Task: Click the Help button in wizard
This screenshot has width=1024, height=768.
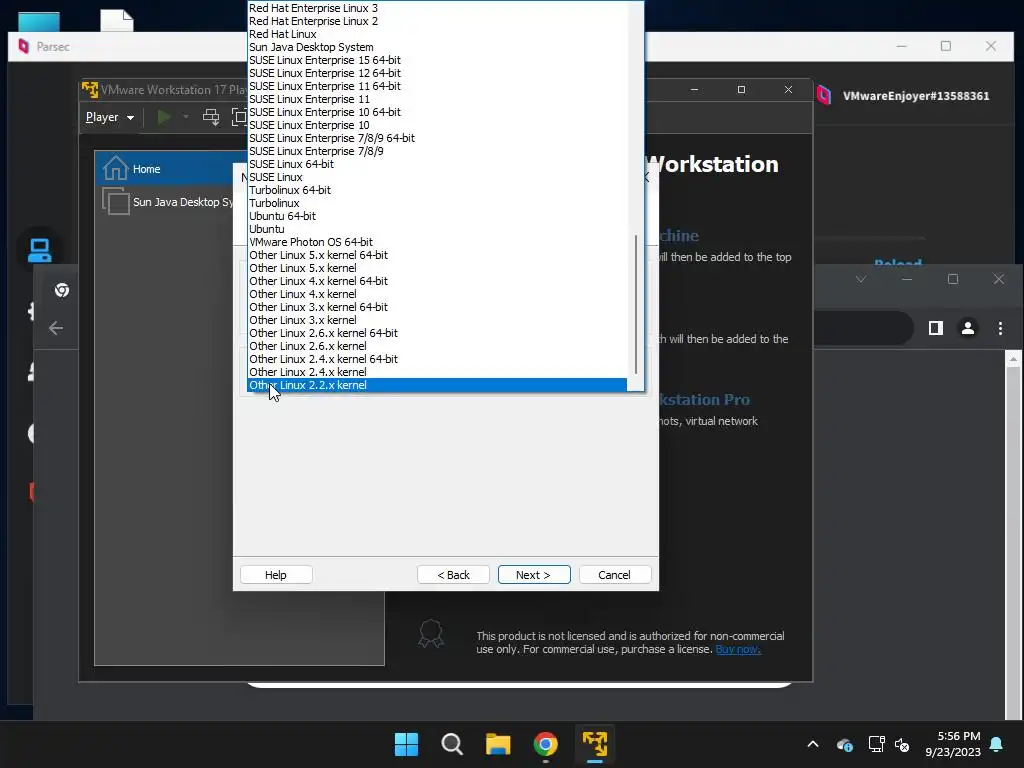Action: click(276, 575)
